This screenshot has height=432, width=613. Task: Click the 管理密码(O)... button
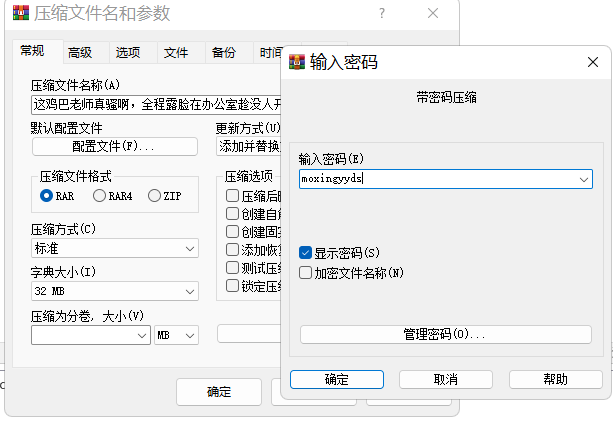445,334
